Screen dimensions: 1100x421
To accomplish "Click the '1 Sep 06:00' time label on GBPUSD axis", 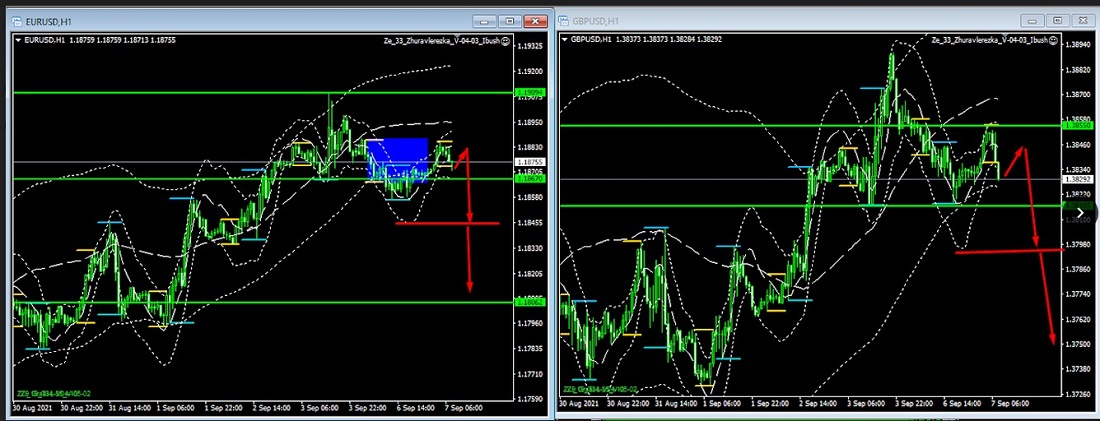I will [720, 404].
